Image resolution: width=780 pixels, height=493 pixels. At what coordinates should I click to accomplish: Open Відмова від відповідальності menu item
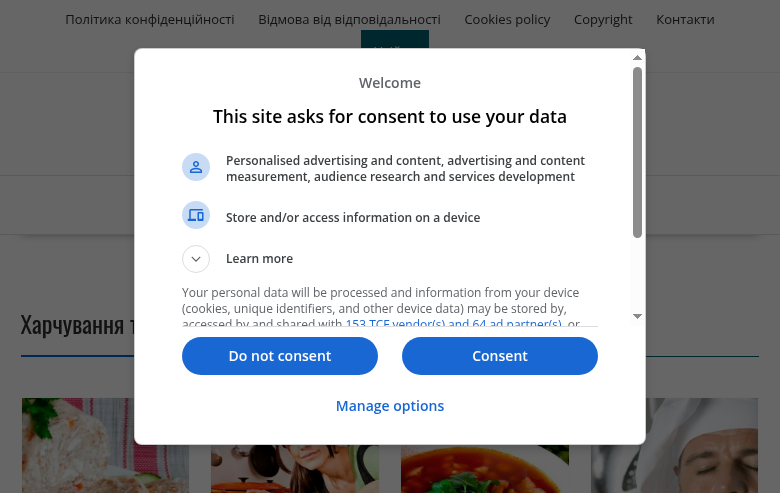point(349,19)
